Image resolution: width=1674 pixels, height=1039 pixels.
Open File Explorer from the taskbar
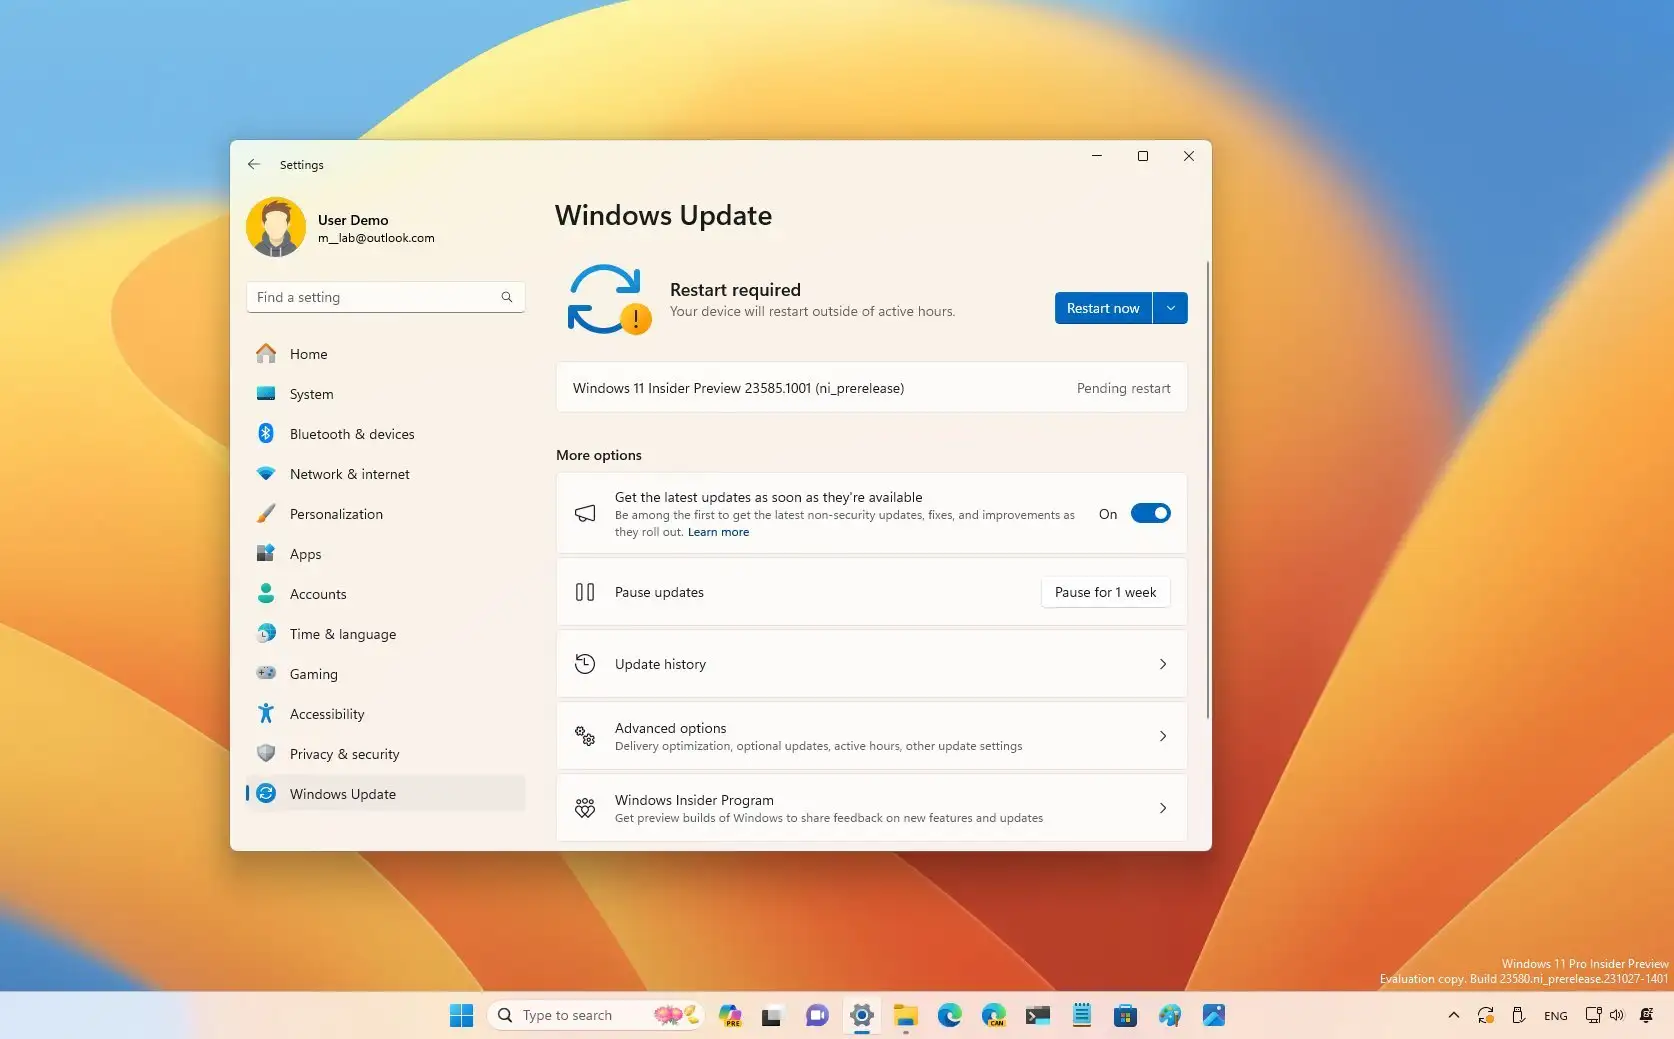tap(906, 1015)
